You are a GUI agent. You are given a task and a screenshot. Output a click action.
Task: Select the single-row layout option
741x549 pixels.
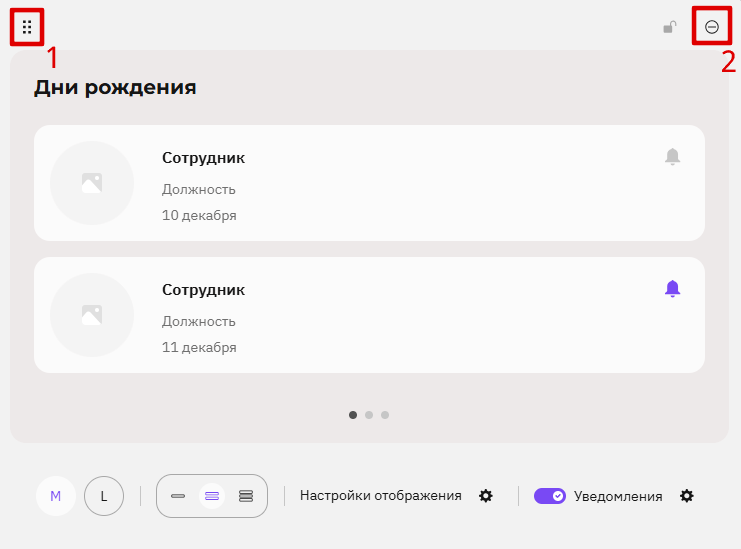pos(178,496)
